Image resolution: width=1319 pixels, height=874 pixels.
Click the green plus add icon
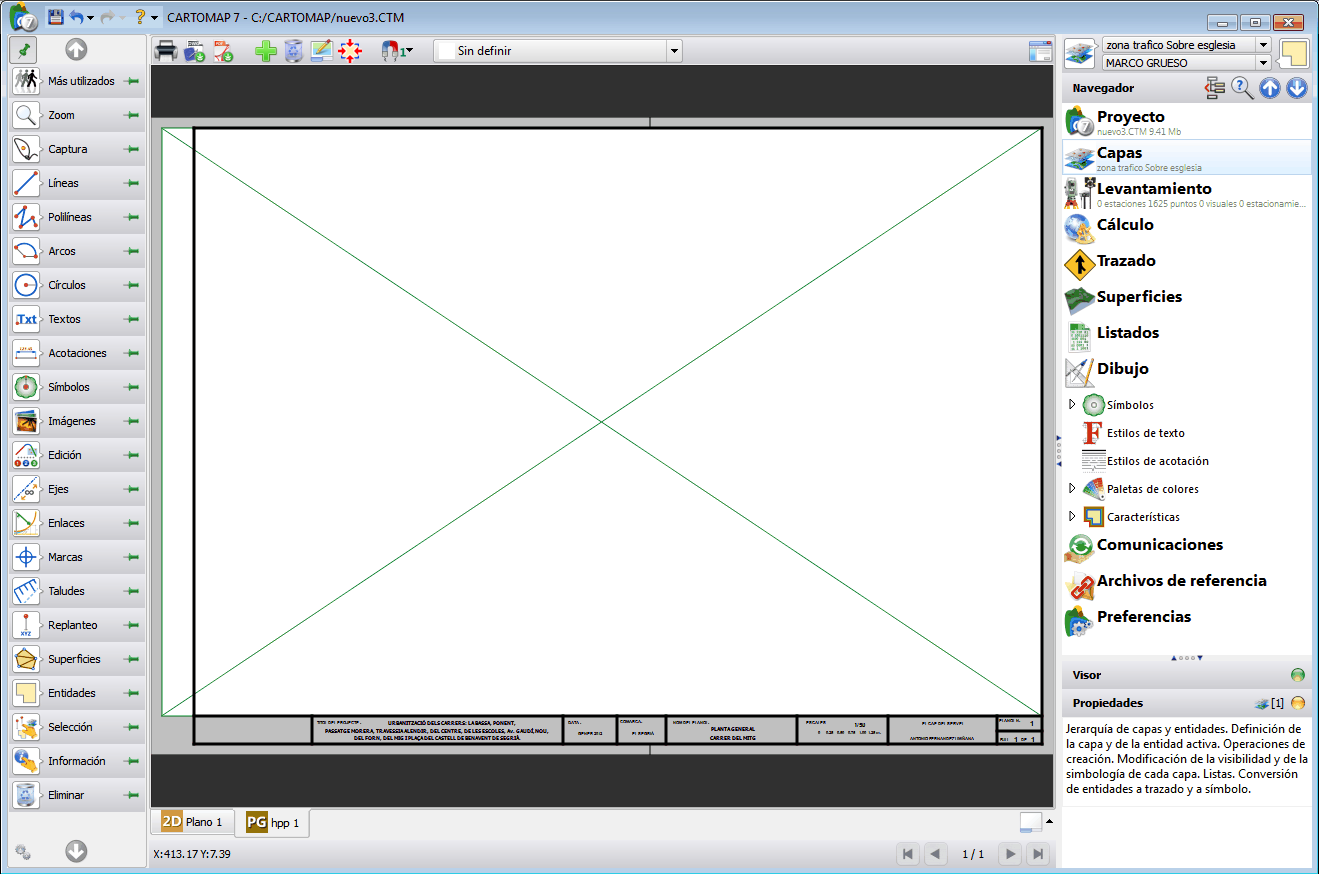(x=265, y=51)
